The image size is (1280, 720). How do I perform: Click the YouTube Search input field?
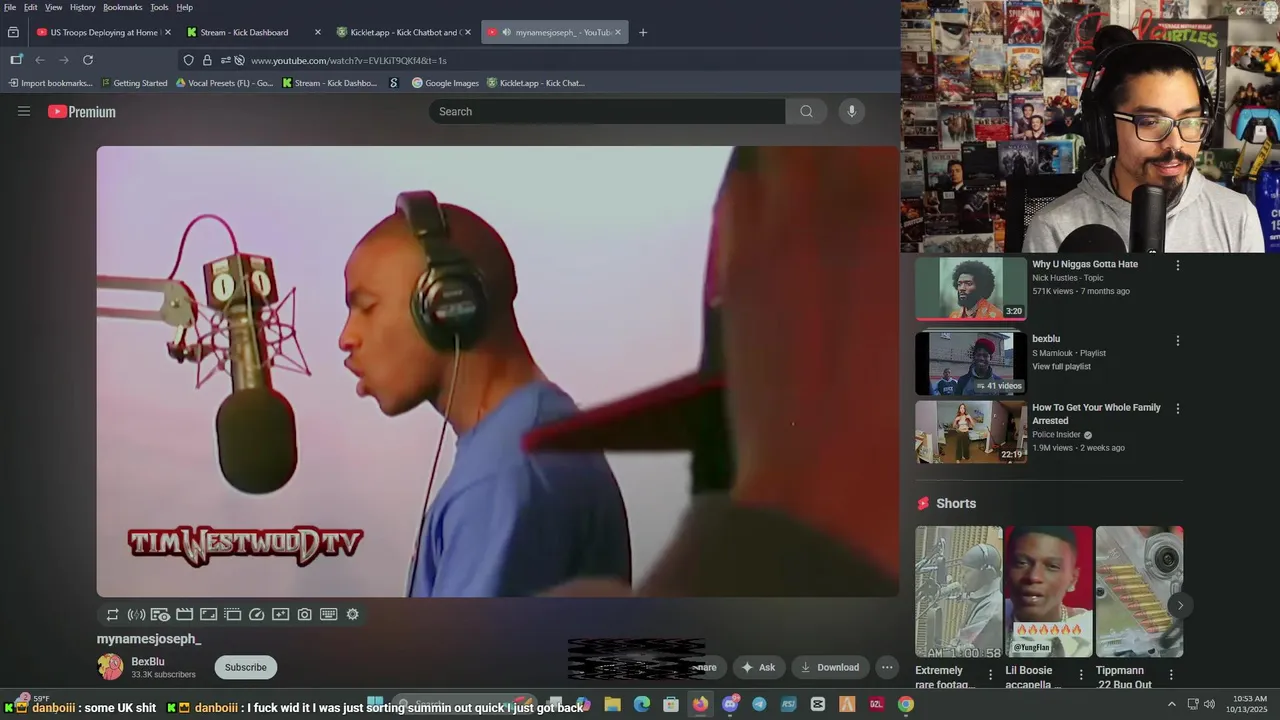point(607,111)
